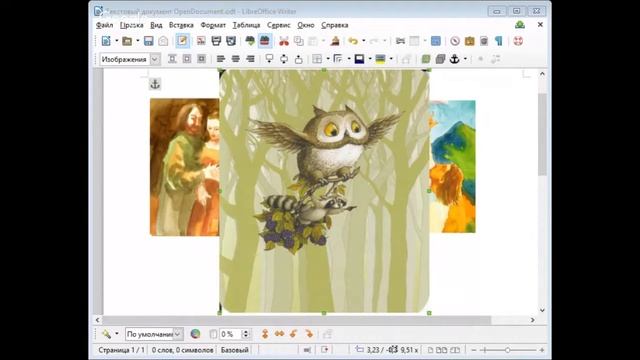Open the Изображения style combo box
The height and width of the screenshot is (360, 640).
(129, 59)
